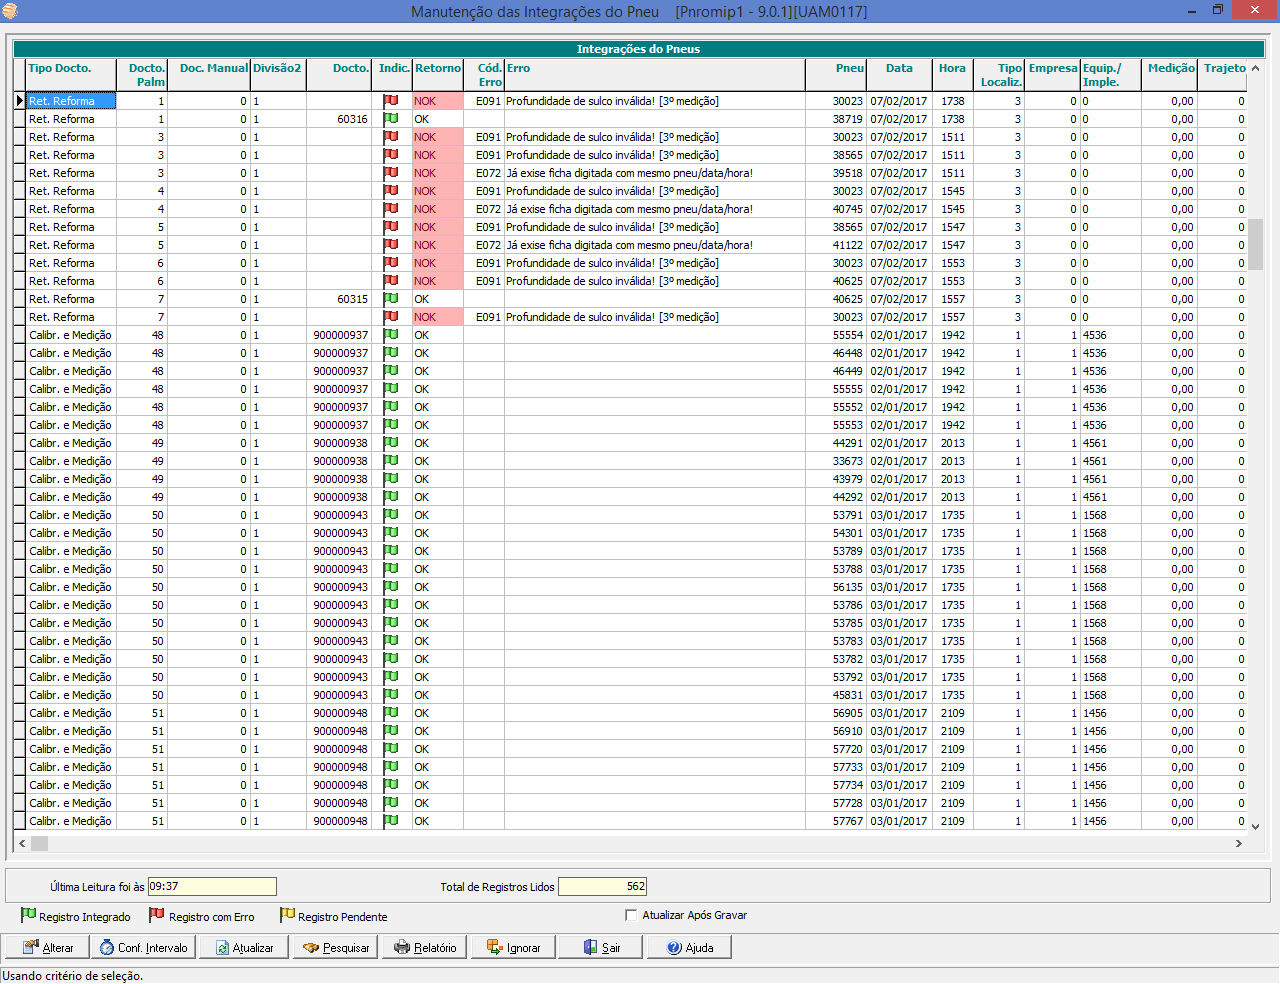1280x984 pixels.
Task: Check the box beside the last Calibr. e Medição row
Action: [17, 821]
